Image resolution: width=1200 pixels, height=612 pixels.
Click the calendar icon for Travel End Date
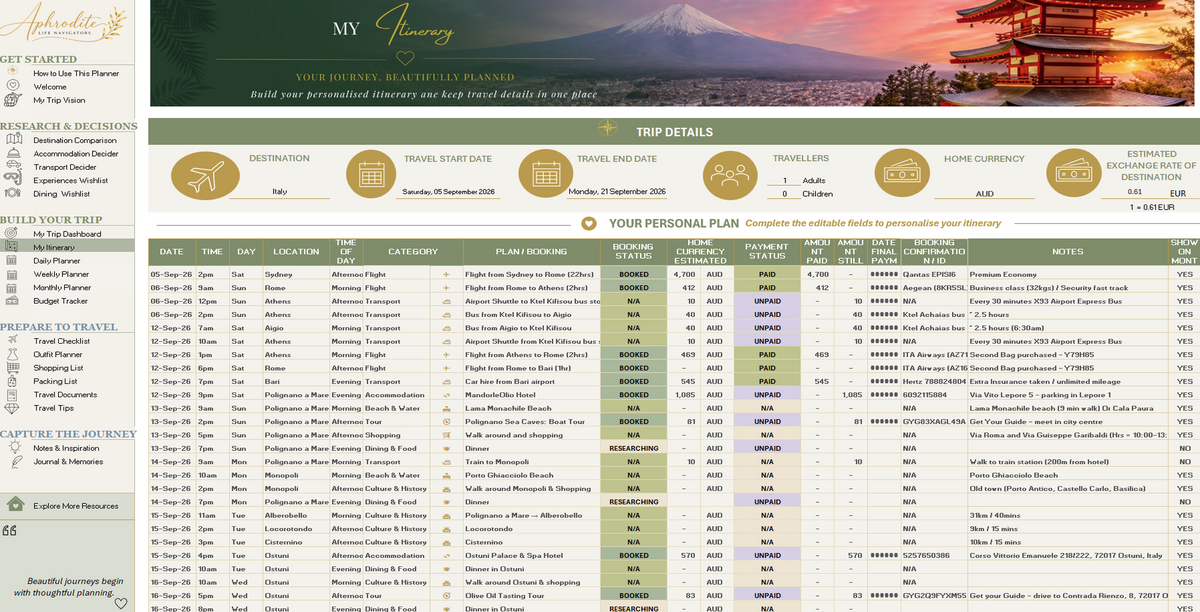[544, 174]
